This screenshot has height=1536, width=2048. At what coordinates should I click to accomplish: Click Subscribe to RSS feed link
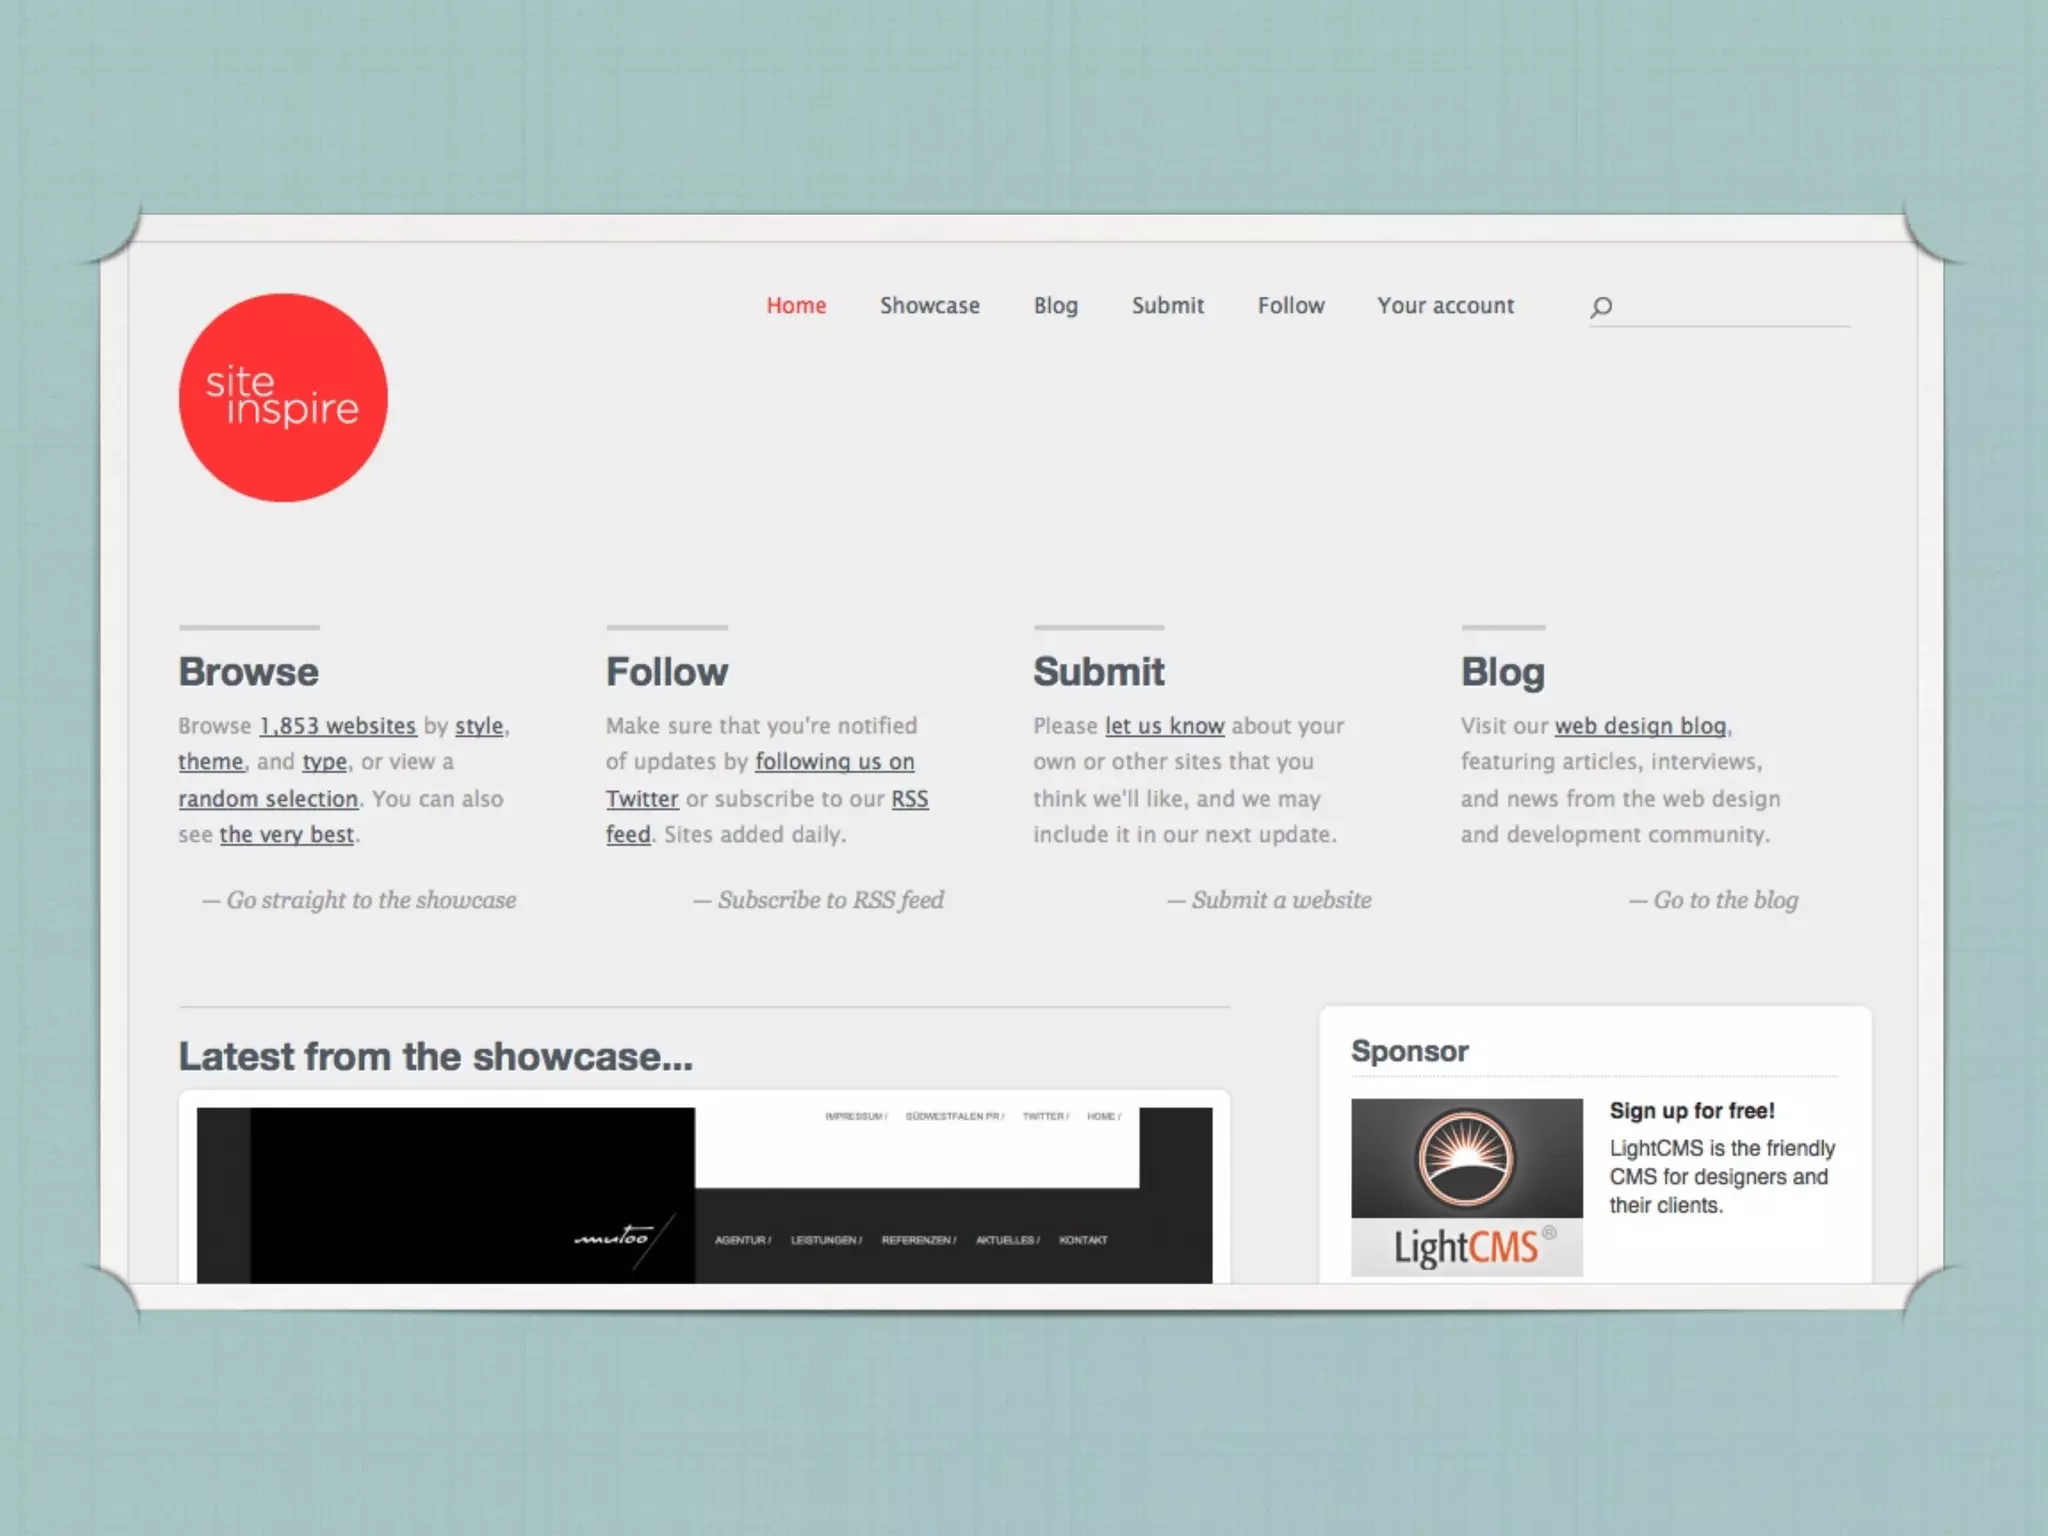(830, 900)
